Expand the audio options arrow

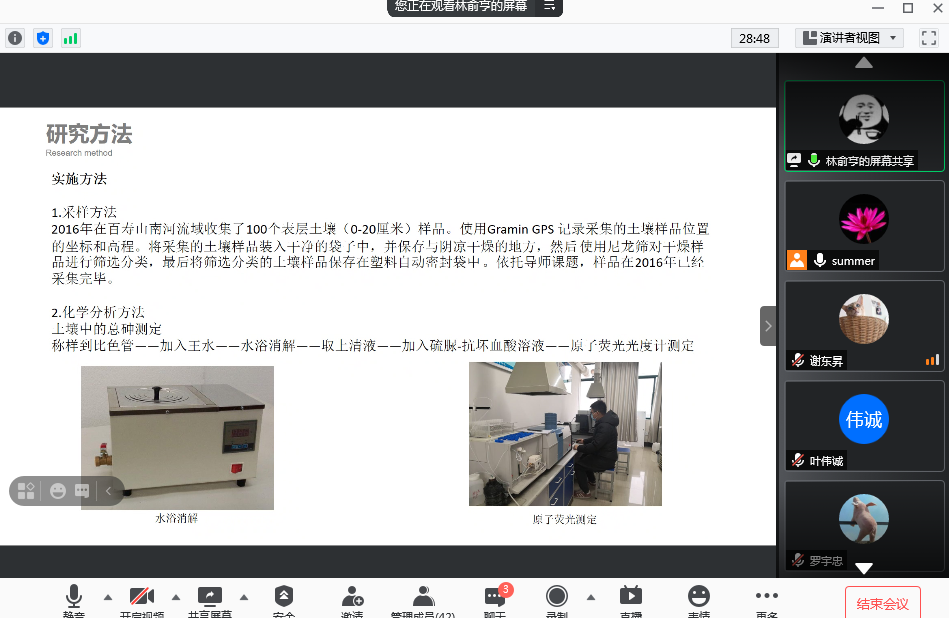[108, 597]
